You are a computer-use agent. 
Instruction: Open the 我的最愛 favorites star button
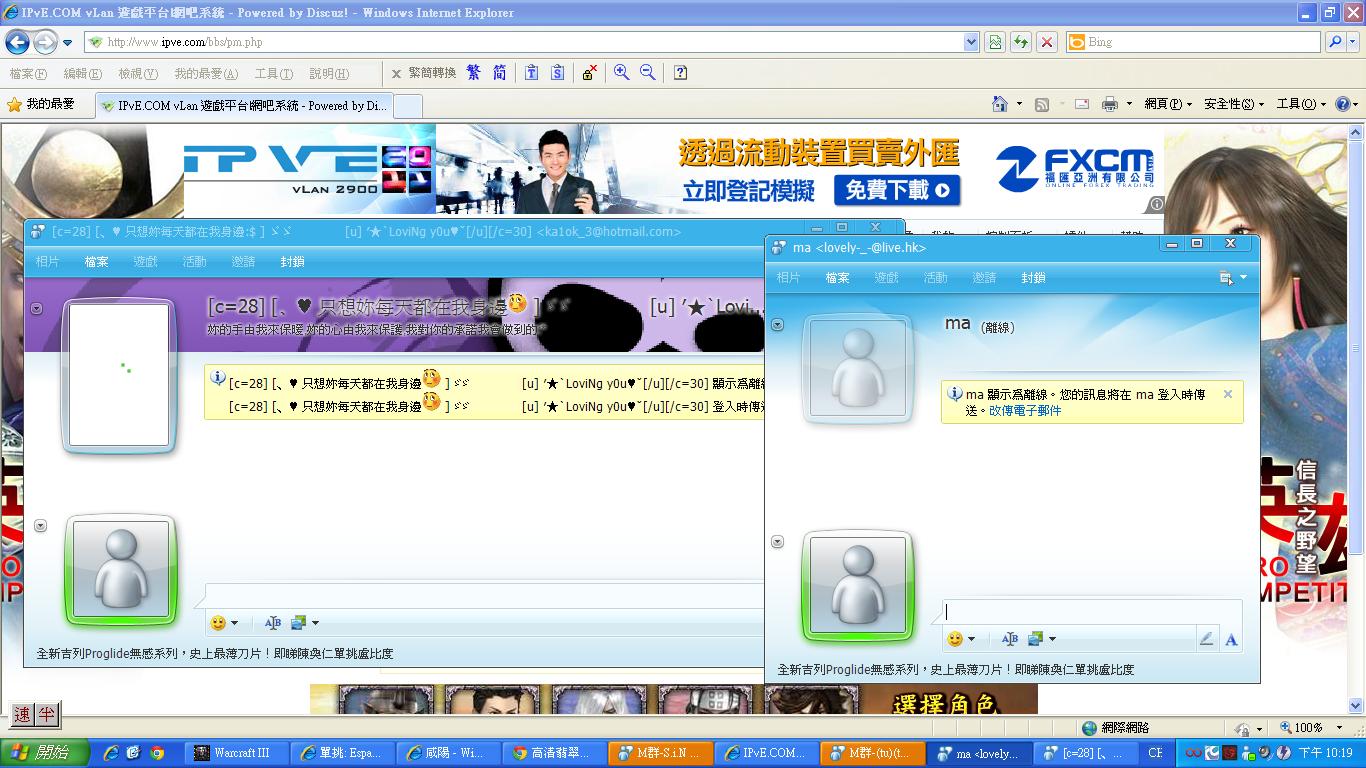point(41,104)
